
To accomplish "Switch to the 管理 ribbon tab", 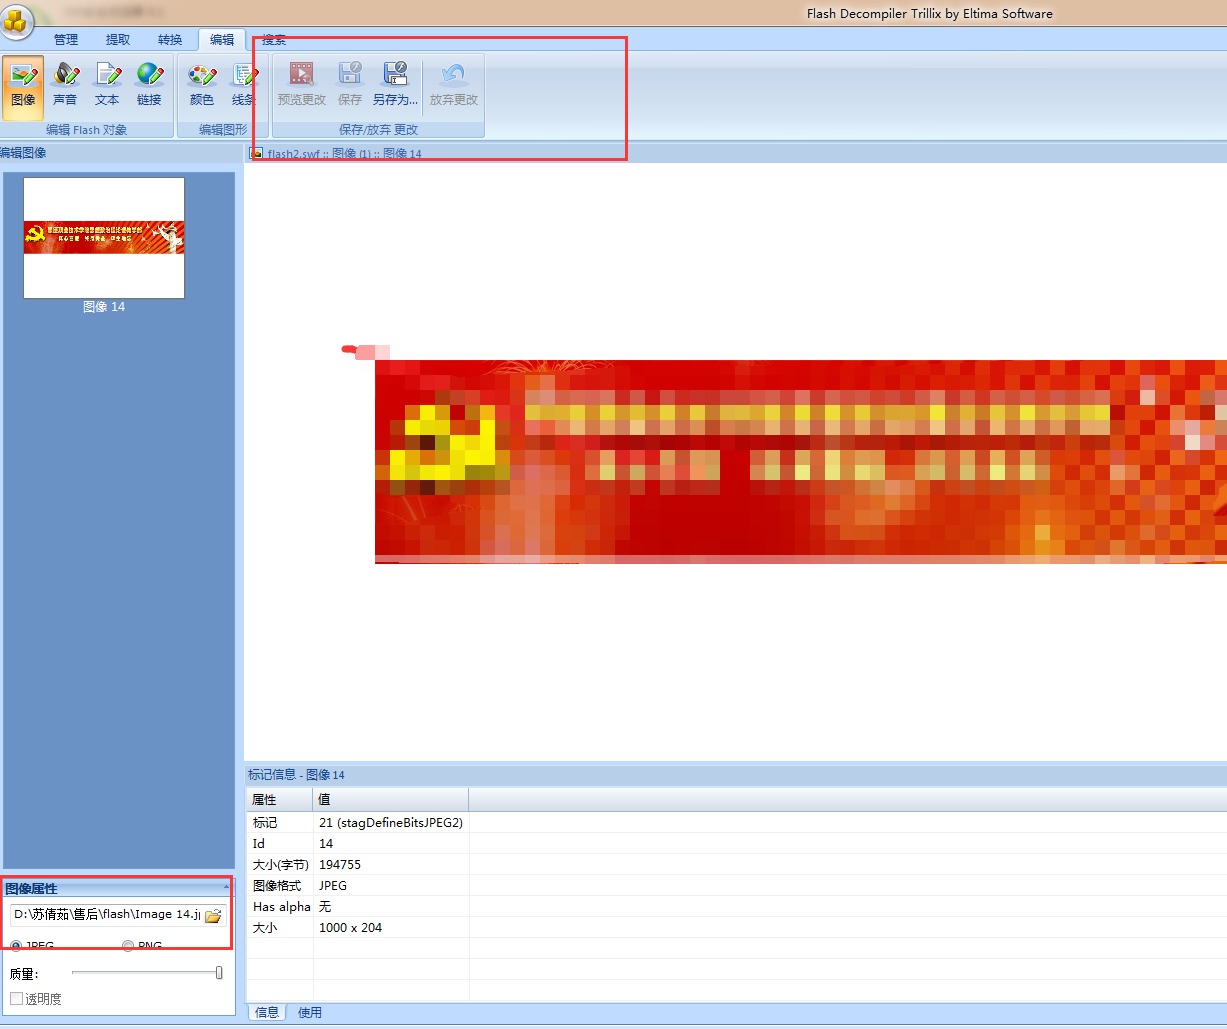I will point(66,40).
